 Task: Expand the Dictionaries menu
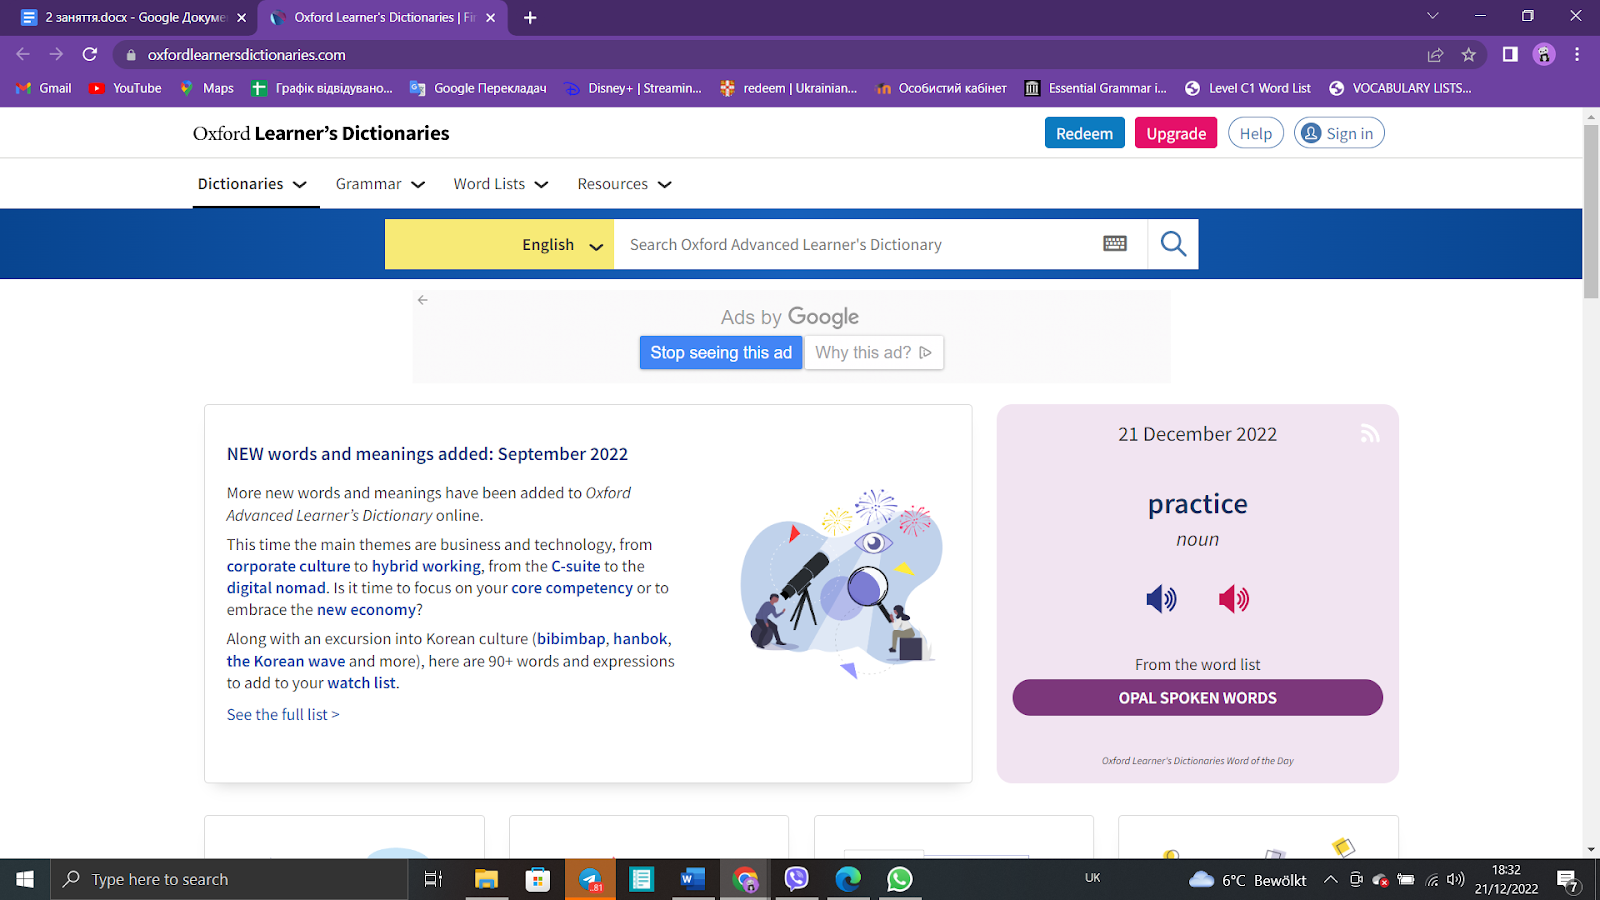coord(252,184)
